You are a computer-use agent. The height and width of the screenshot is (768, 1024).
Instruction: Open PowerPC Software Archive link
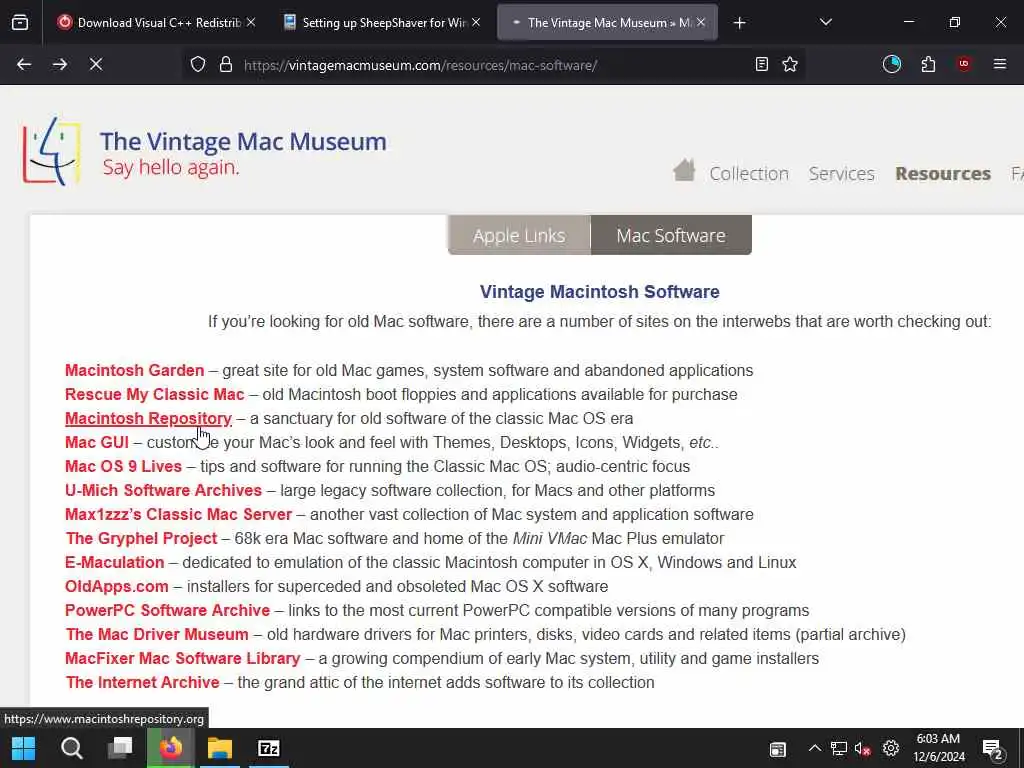coord(167,611)
